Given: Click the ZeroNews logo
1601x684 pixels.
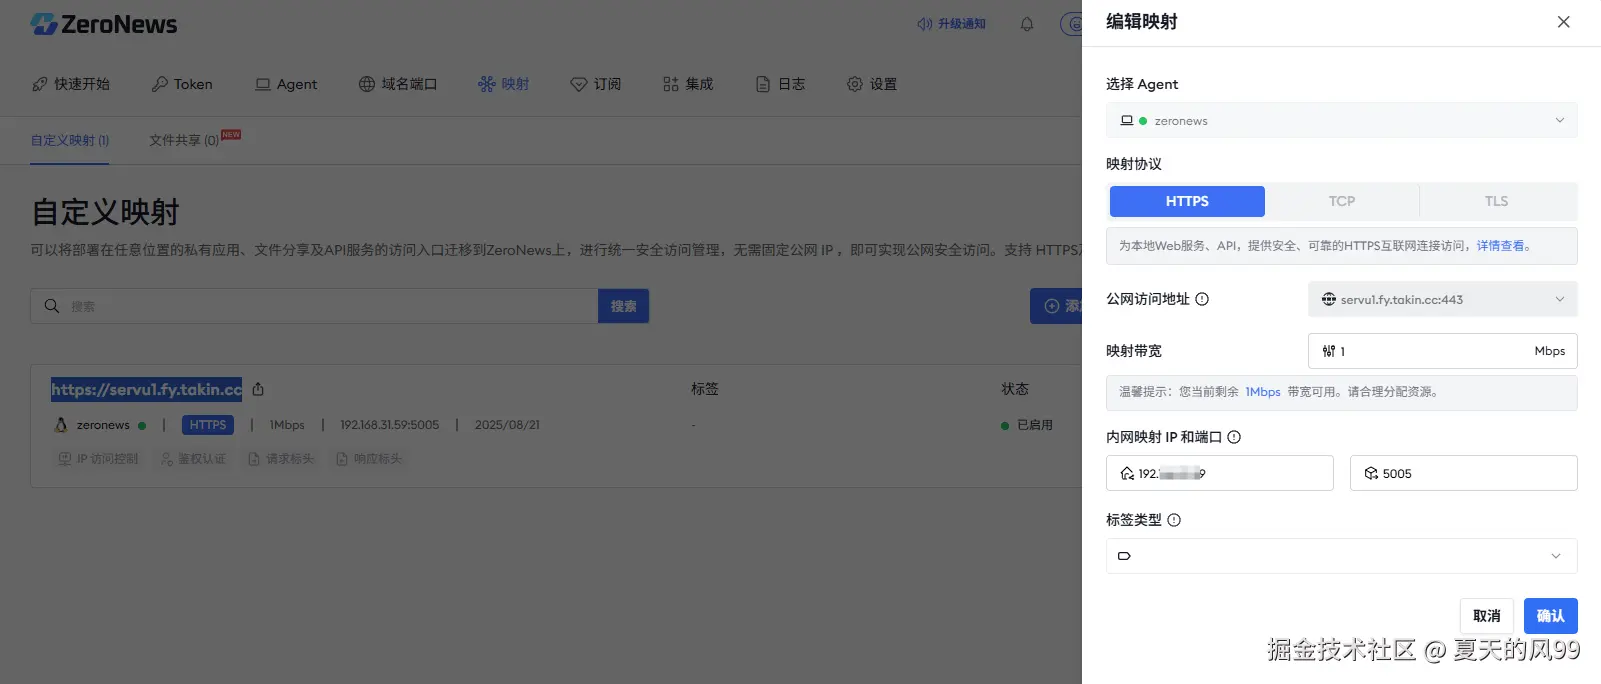Looking at the screenshot, I should tap(104, 24).
